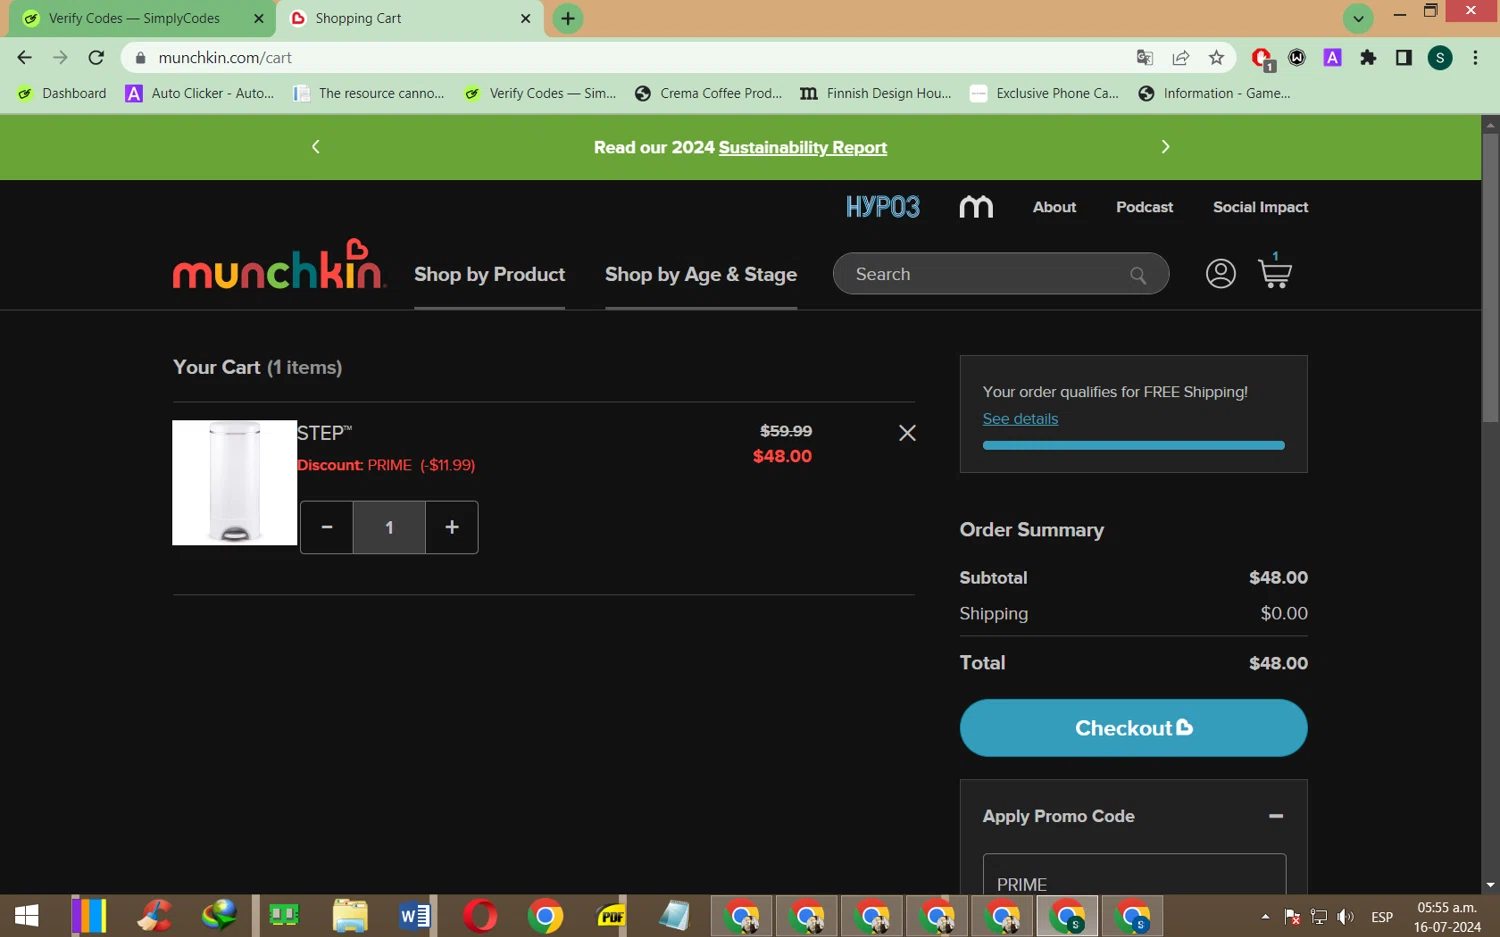This screenshot has height=937, width=1500.
Task: Show previous announcement banner slide
Action: pyautogui.click(x=316, y=147)
